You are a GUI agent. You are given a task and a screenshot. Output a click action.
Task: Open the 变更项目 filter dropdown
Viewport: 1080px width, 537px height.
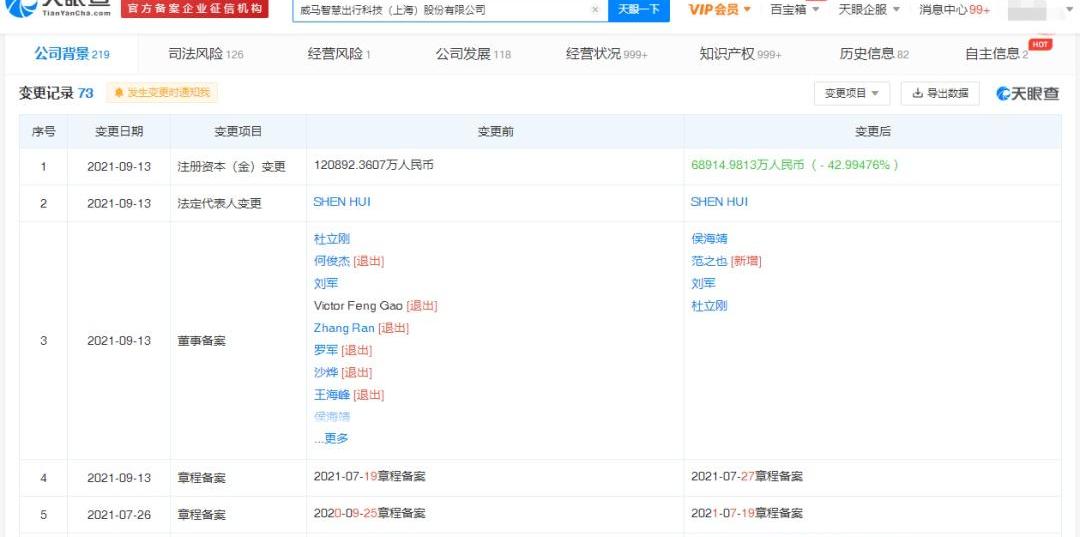click(x=852, y=94)
